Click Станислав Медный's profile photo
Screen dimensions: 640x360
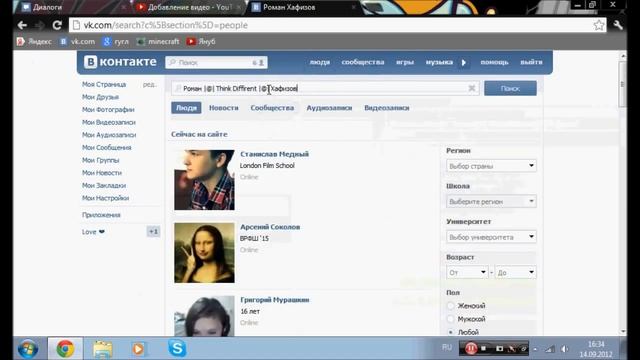click(x=204, y=180)
